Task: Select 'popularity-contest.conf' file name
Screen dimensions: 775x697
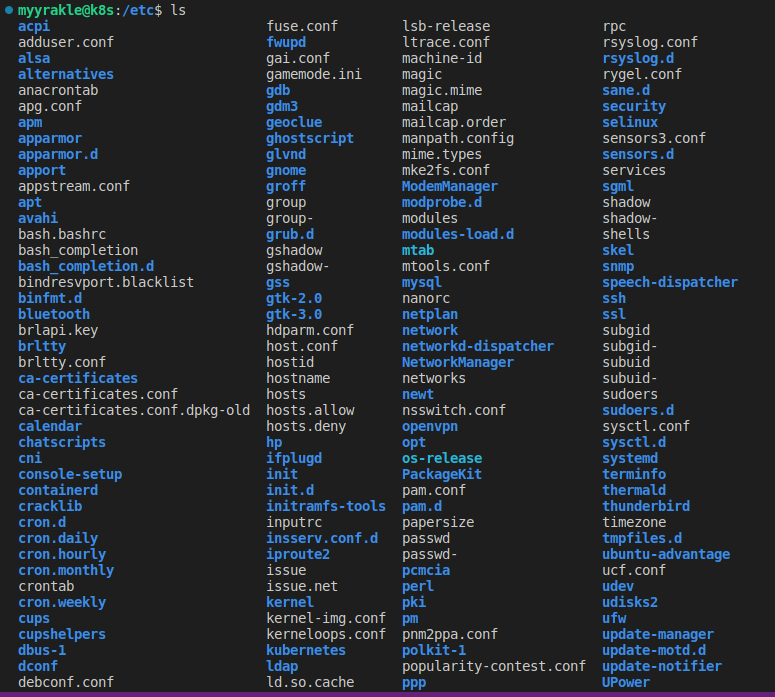Action: click(494, 666)
